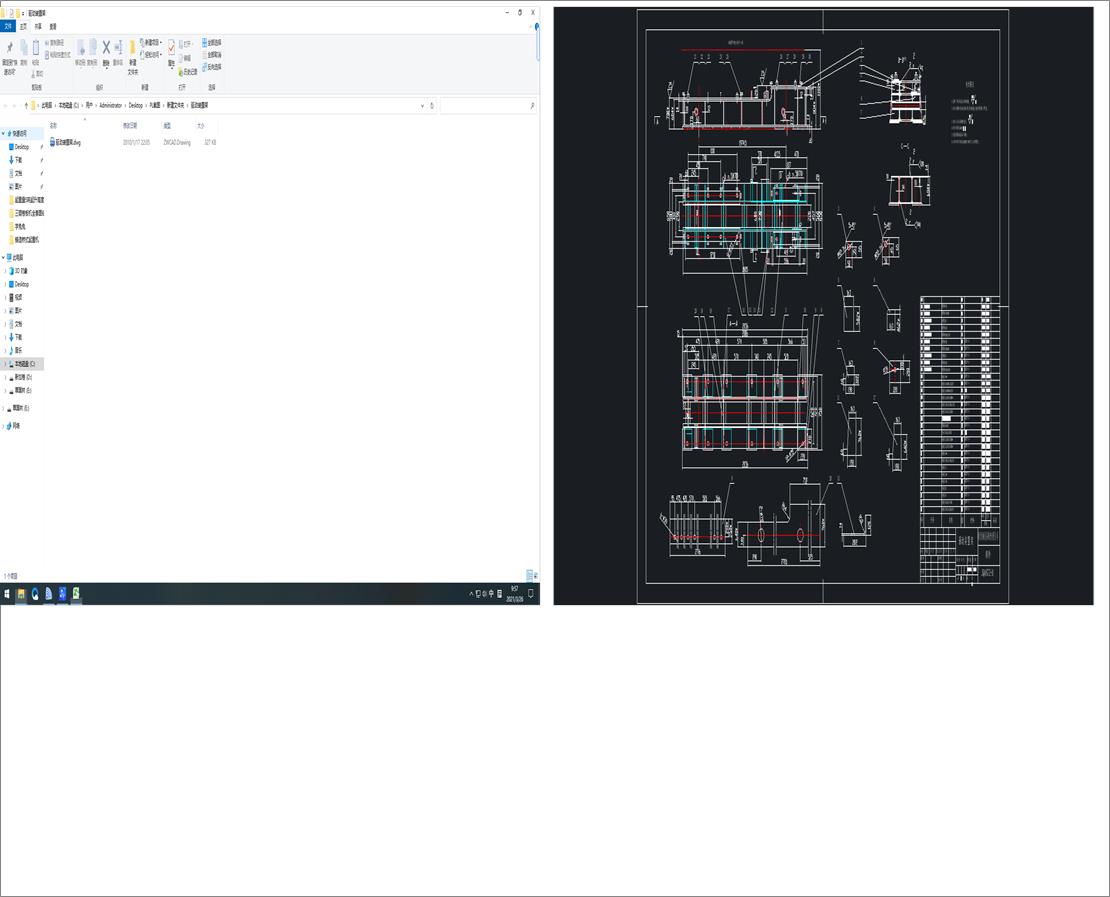Click the Paste icon in Explorer ribbon
Image resolution: width=1110 pixels, height=897 pixels.
point(36,48)
